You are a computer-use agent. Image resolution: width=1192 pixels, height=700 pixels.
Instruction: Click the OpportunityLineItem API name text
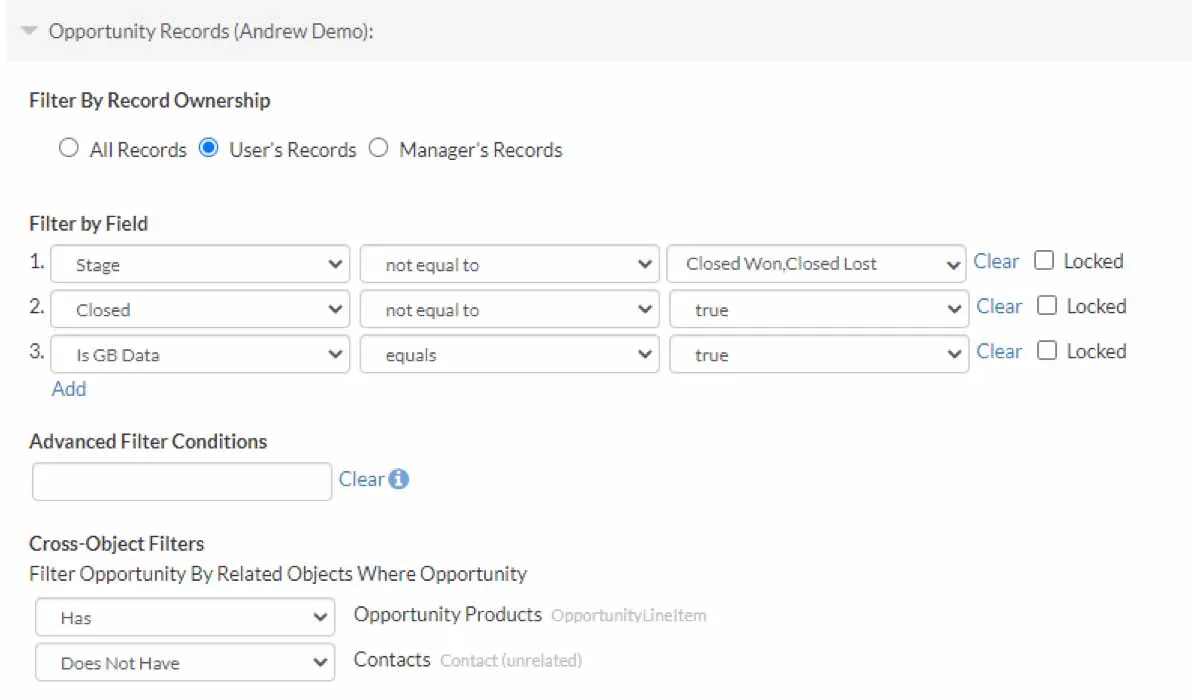click(629, 616)
